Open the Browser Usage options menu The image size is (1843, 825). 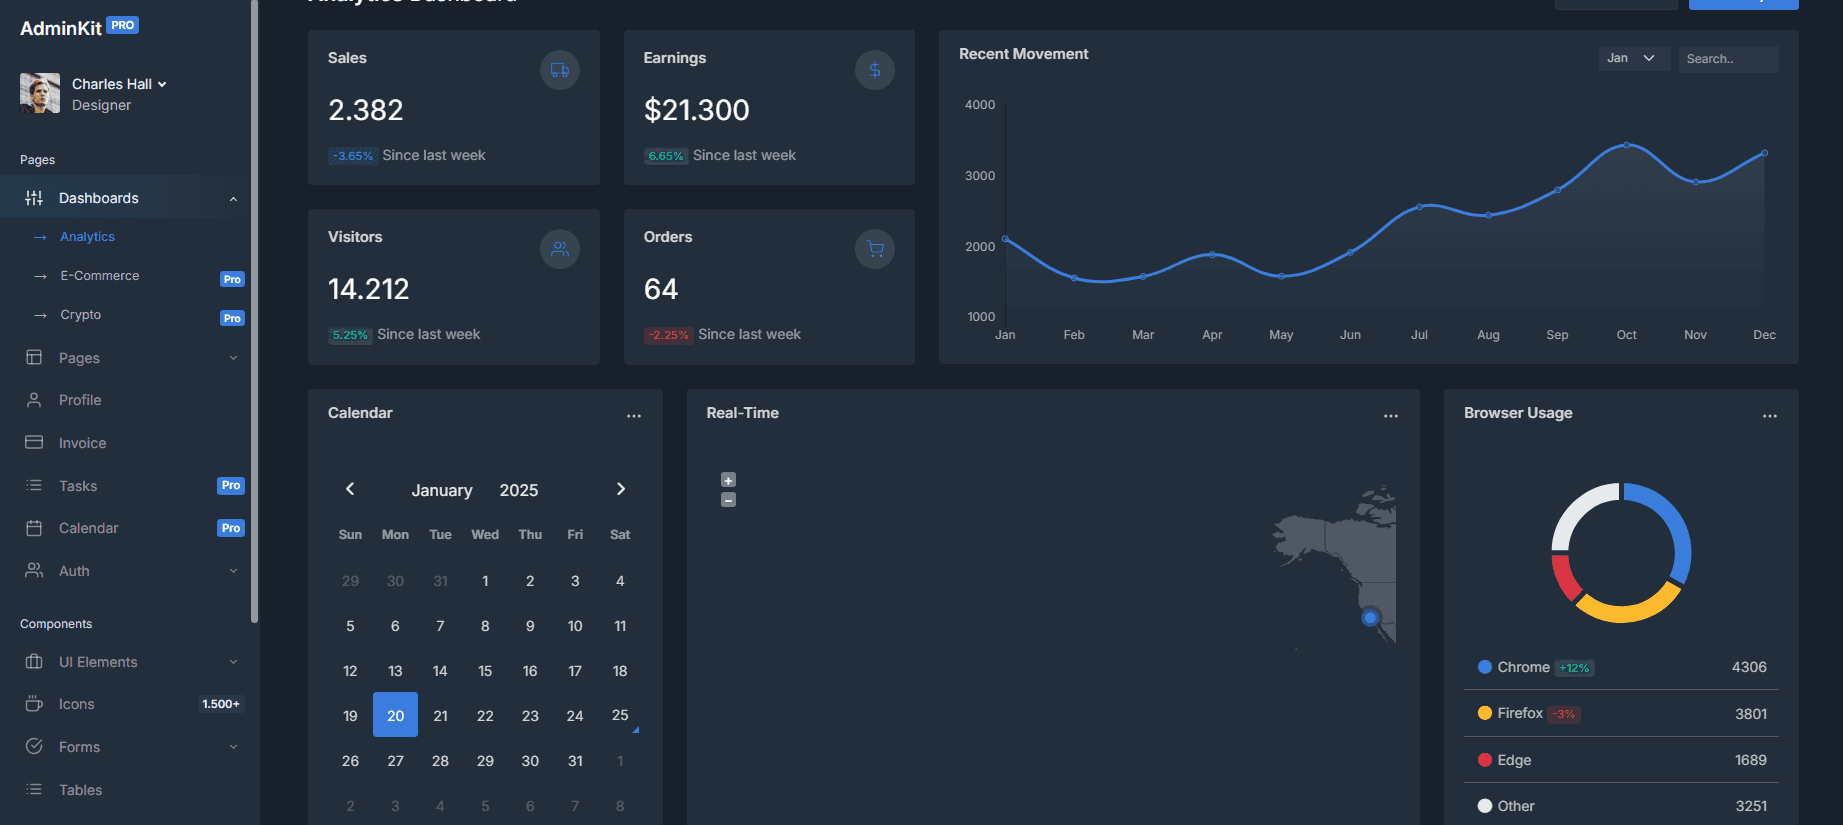(x=1770, y=416)
